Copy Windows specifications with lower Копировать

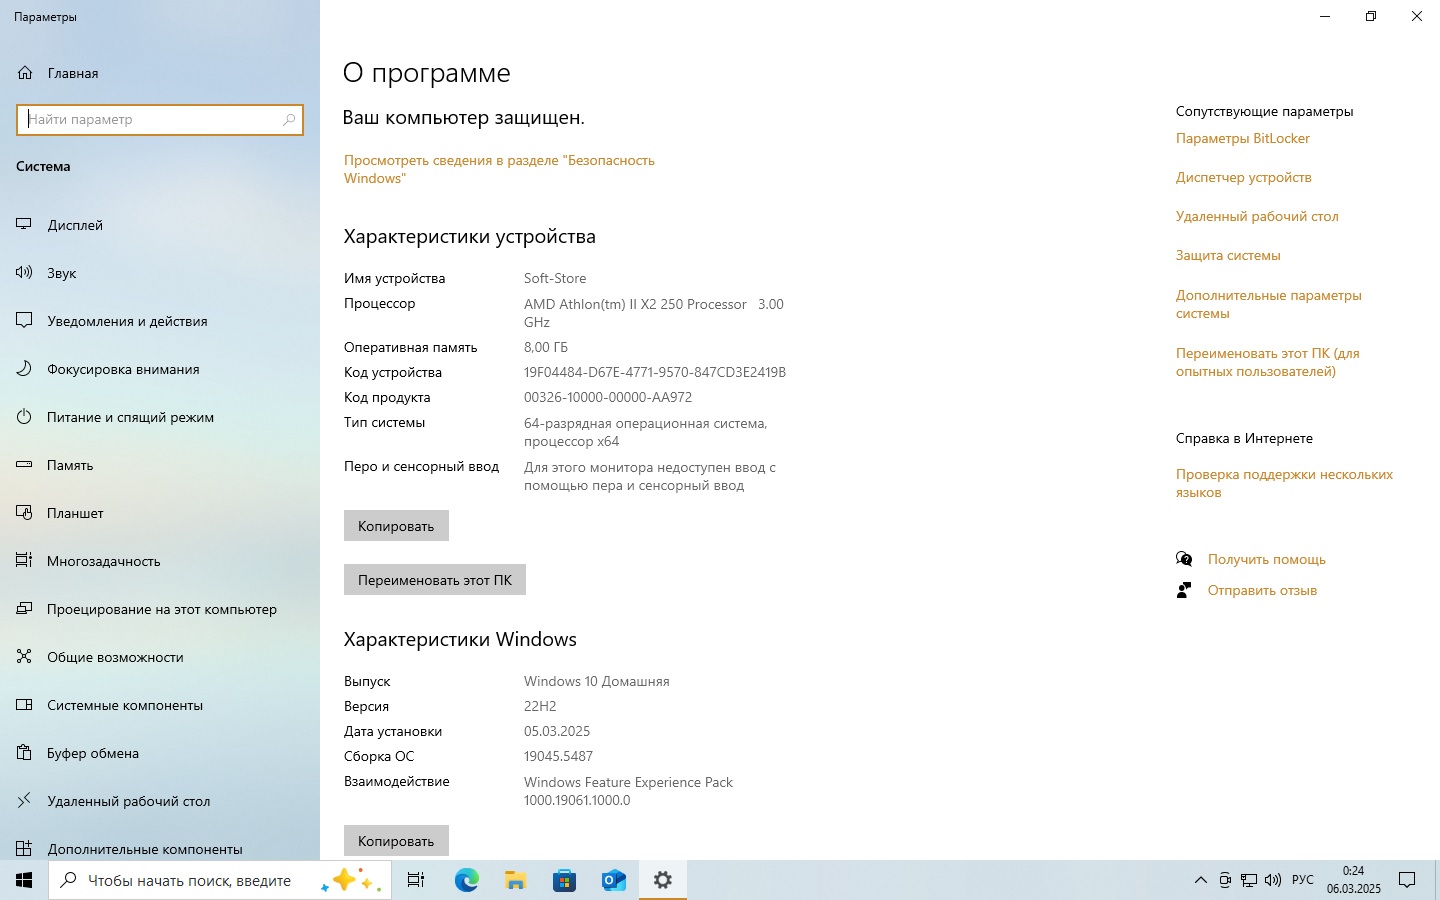point(396,841)
